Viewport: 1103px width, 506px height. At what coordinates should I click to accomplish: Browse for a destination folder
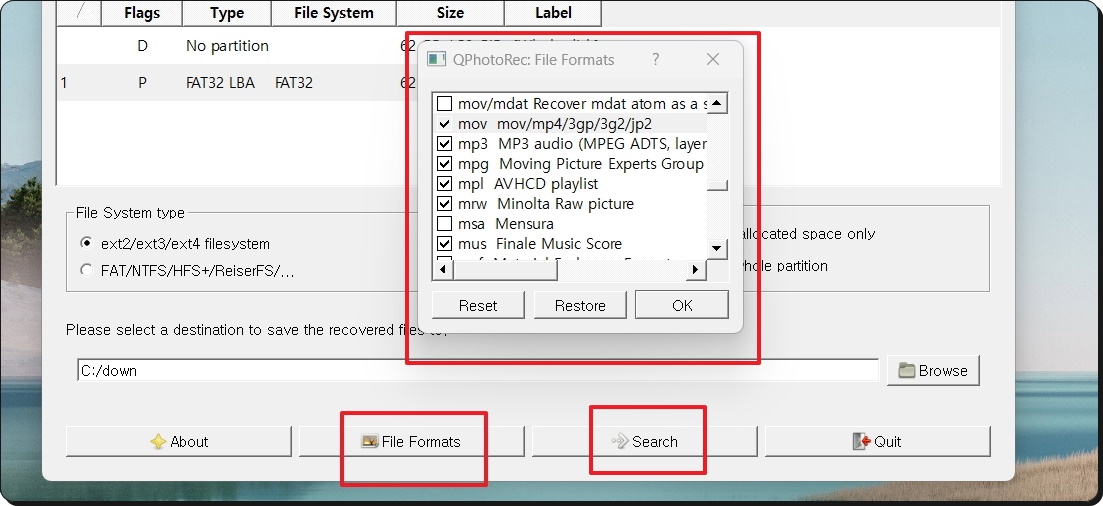pyautogui.click(x=933, y=371)
